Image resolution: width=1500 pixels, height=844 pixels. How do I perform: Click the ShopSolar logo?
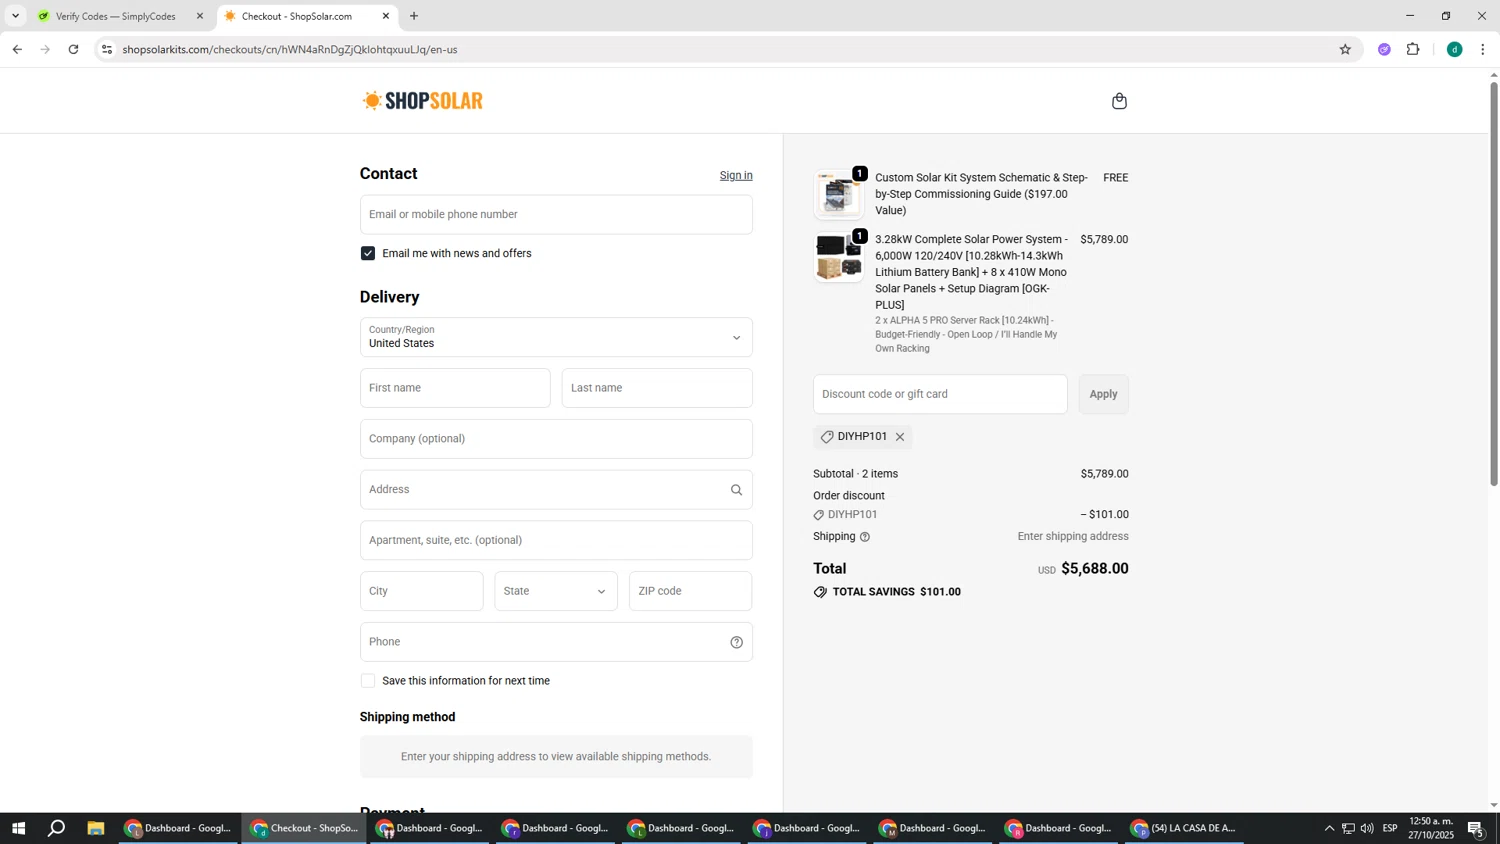click(423, 101)
